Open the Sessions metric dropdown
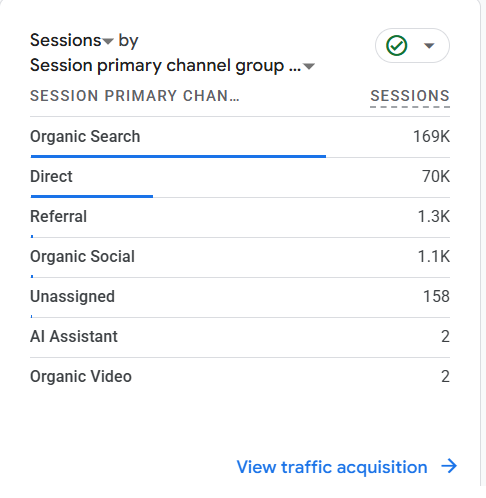 [72, 40]
